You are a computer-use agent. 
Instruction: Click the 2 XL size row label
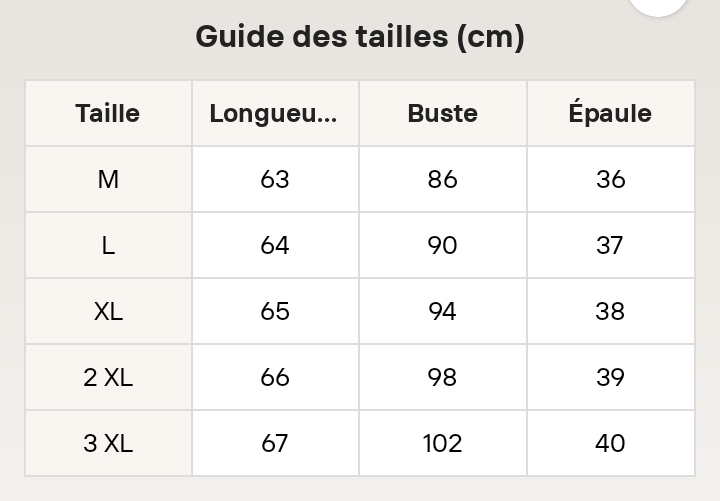coord(108,377)
